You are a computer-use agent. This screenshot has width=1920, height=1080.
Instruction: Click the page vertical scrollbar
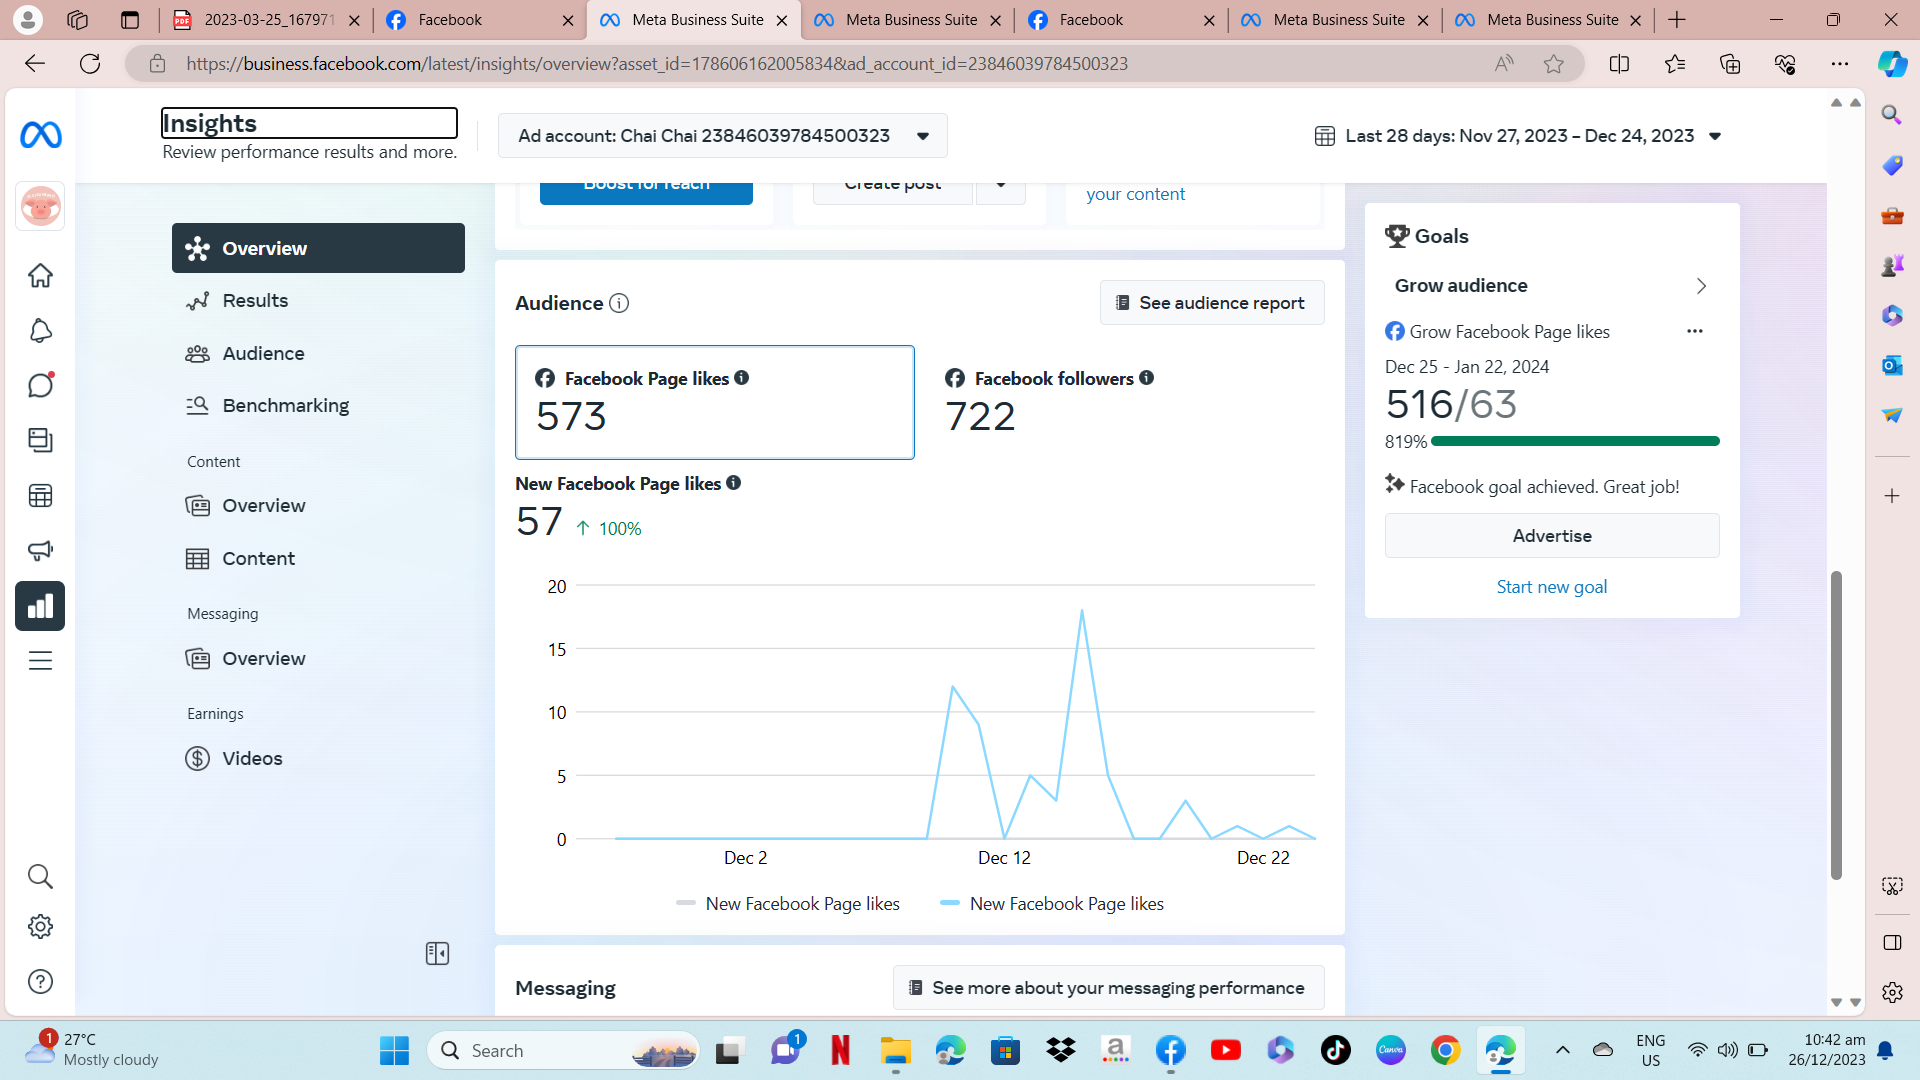(1836, 725)
